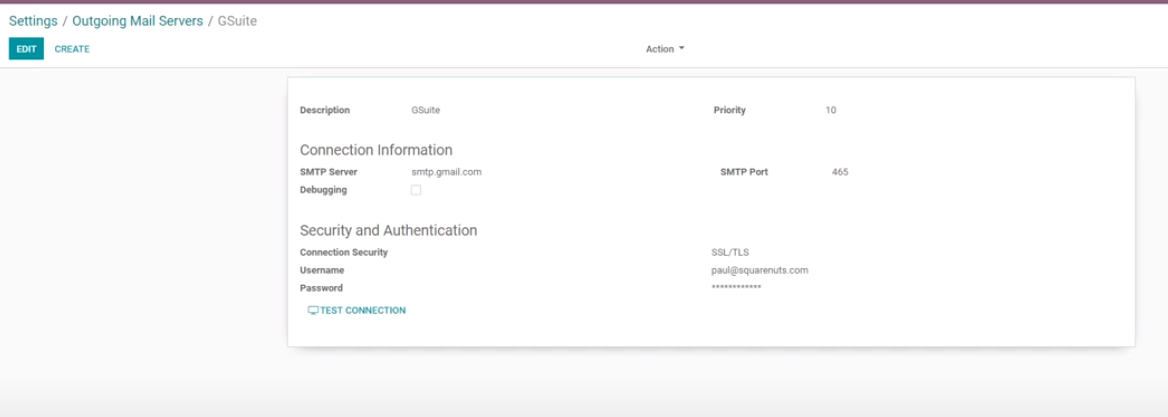Go to Settings breadcrumb link
This screenshot has width=1168, height=417.
33,21
